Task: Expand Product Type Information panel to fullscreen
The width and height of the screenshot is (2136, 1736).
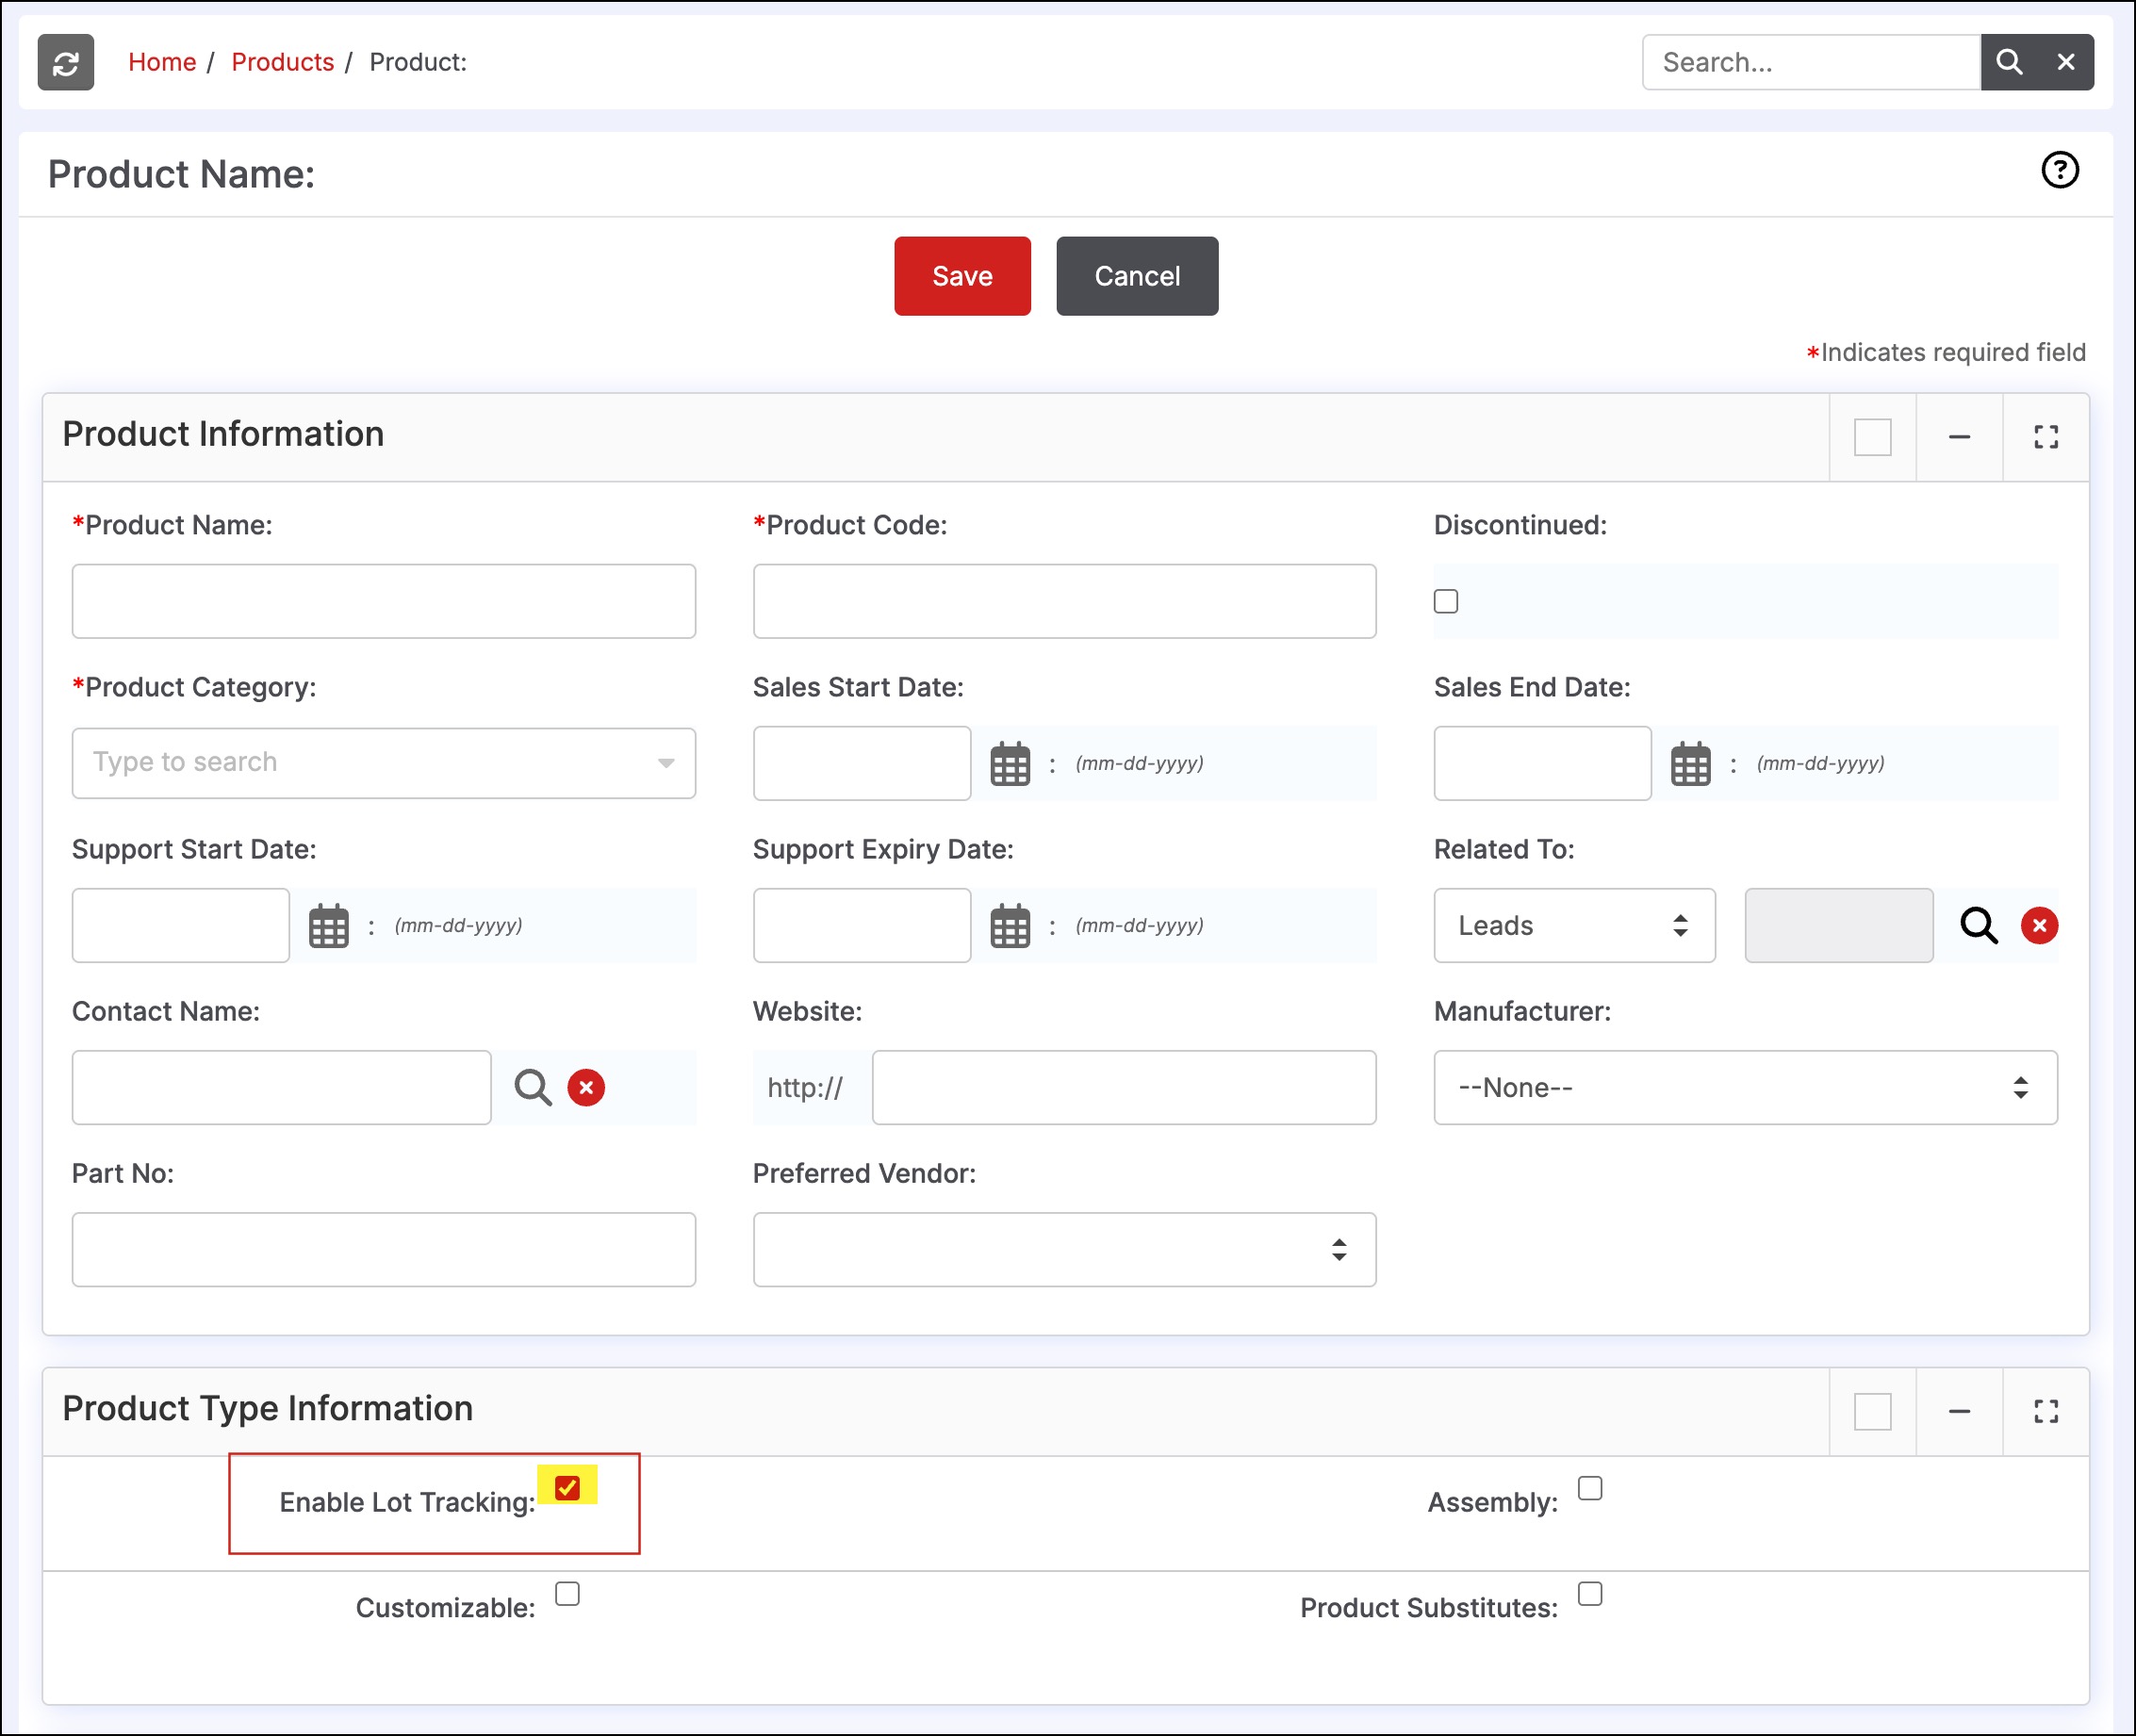Action: click(x=2046, y=1411)
